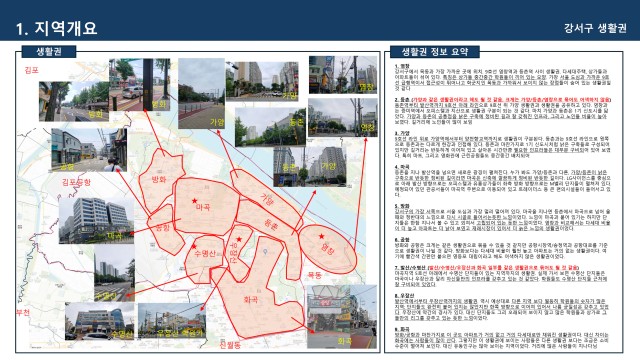Select the 마곡 region label on the map

click(x=203, y=207)
